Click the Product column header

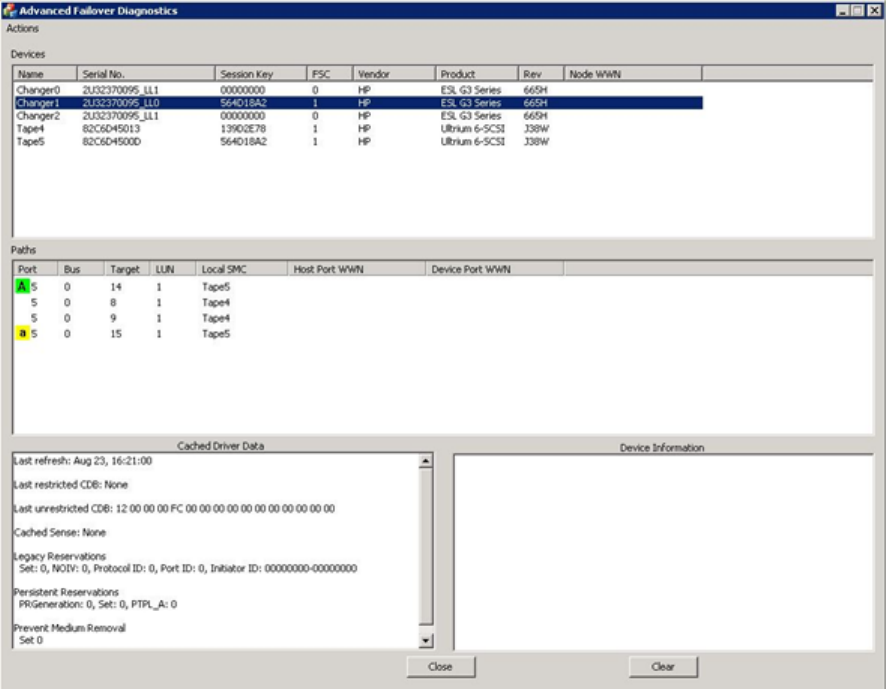[x=476, y=74]
